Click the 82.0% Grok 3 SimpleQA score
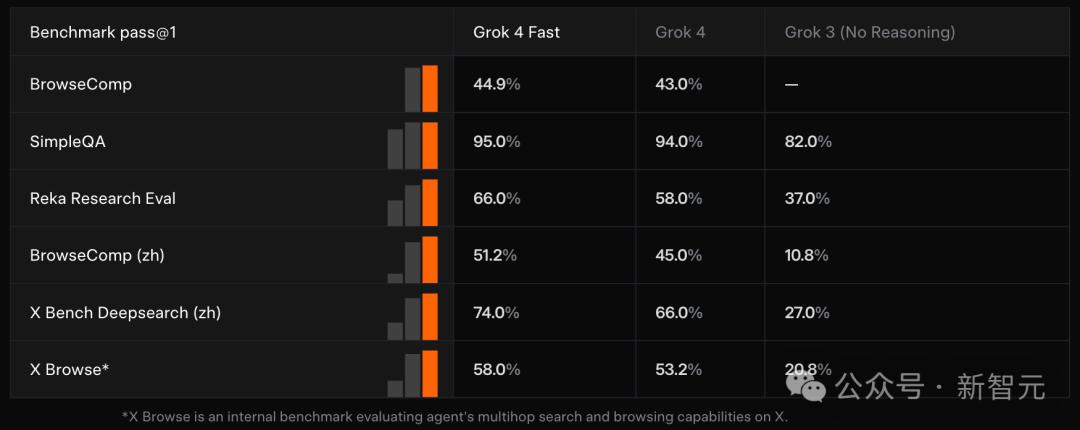The width and height of the screenshot is (1080, 430). [x=808, y=141]
